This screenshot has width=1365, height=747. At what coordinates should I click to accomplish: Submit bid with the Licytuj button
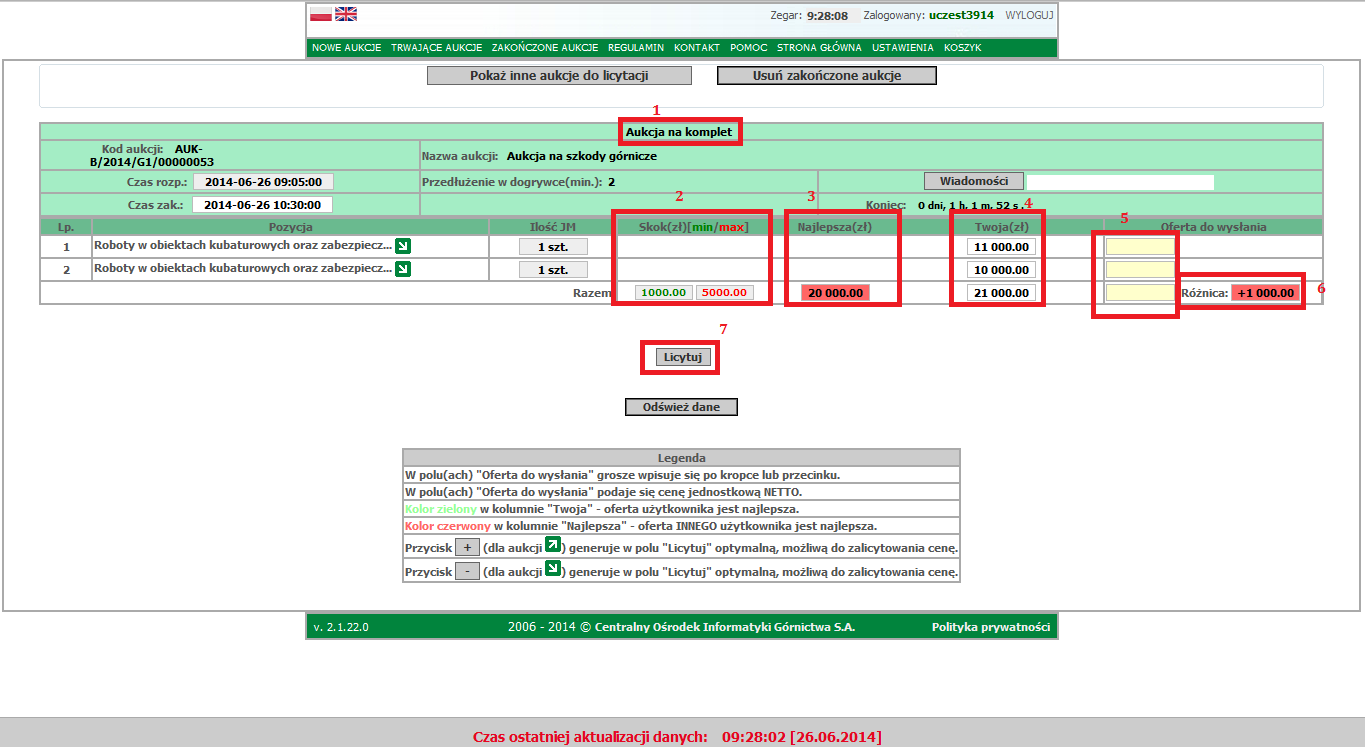point(684,358)
